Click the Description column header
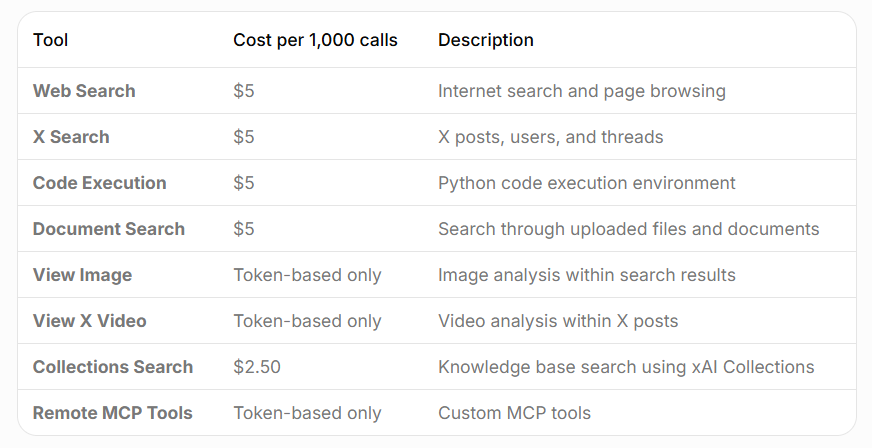 tap(485, 41)
